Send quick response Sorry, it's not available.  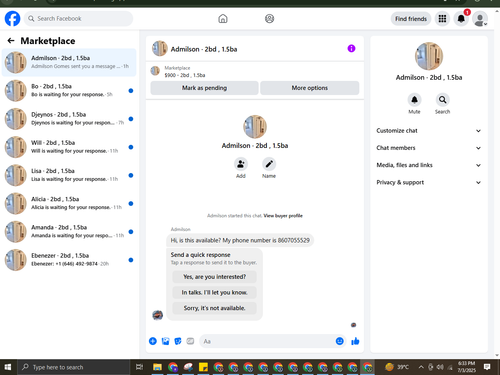point(214,308)
